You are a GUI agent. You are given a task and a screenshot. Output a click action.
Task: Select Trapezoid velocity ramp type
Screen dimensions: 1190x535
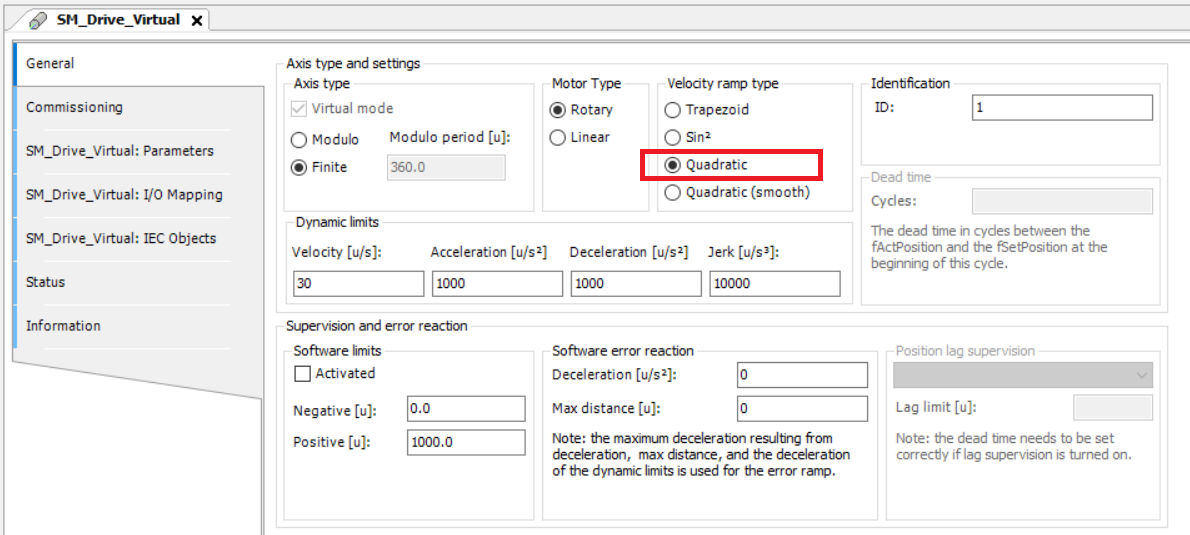(x=673, y=110)
